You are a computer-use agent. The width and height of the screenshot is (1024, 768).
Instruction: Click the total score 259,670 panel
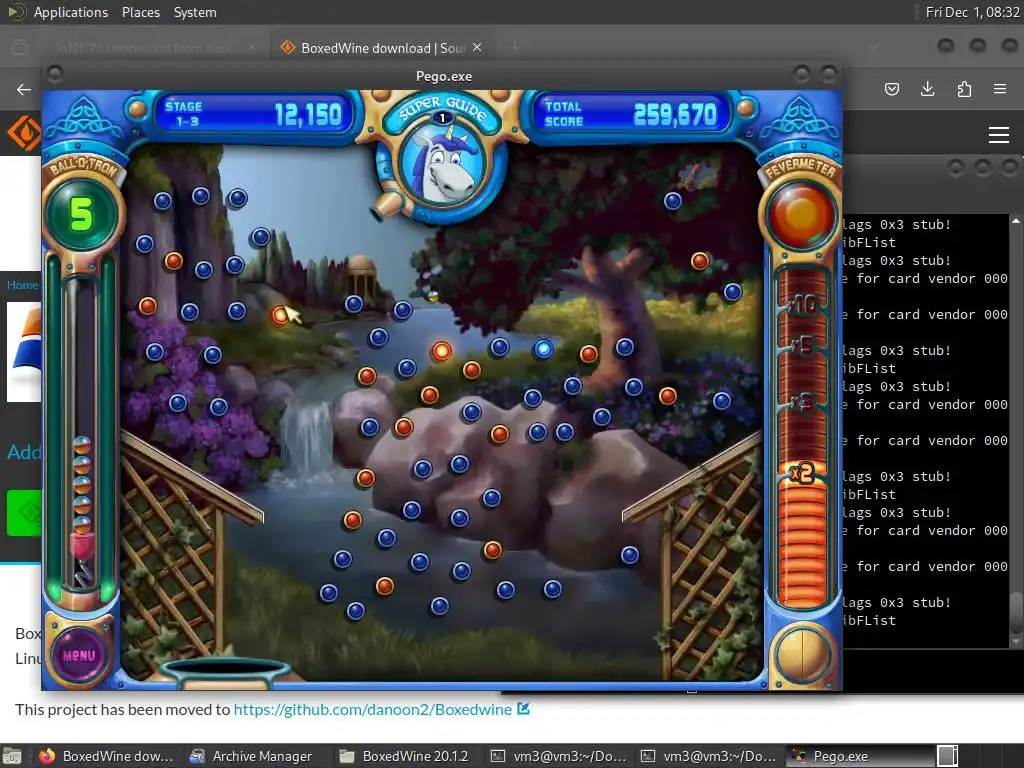632,114
